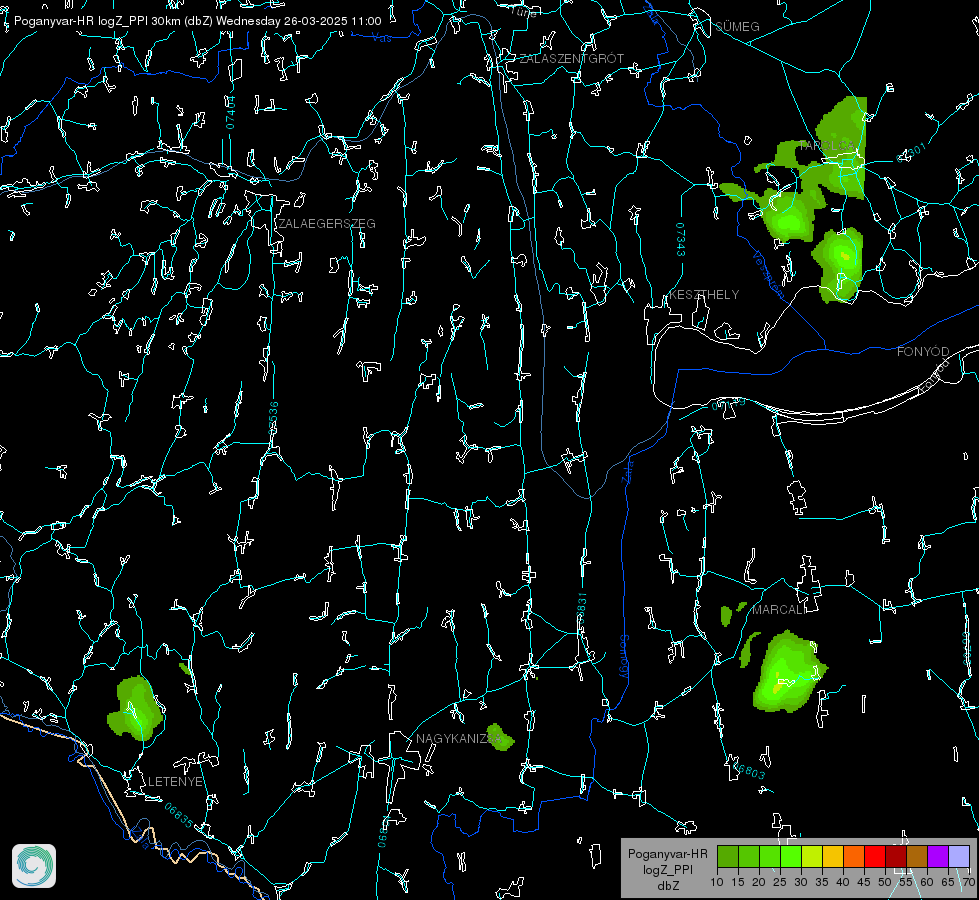Click the TAPOLCA label under radar echo
979x900 pixels.
(827, 146)
